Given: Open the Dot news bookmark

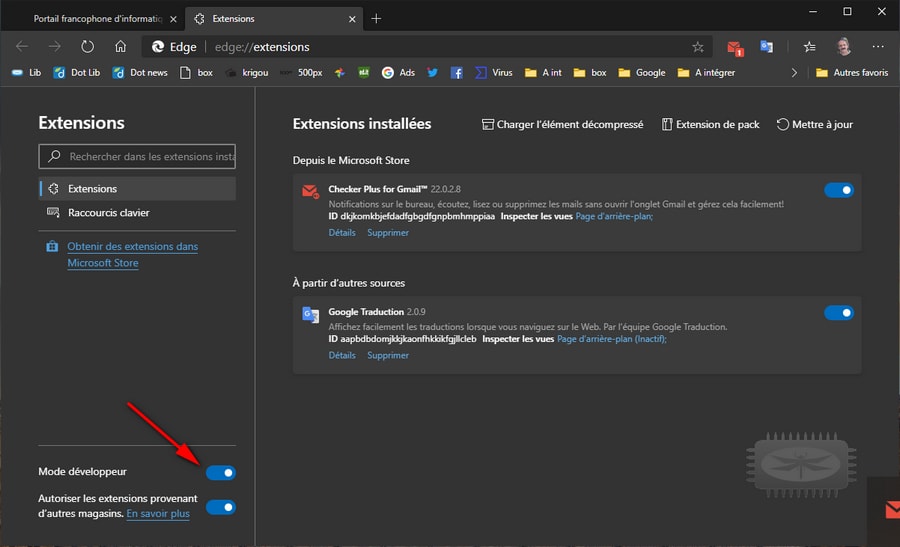Looking at the screenshot, I should coord(141,72).
